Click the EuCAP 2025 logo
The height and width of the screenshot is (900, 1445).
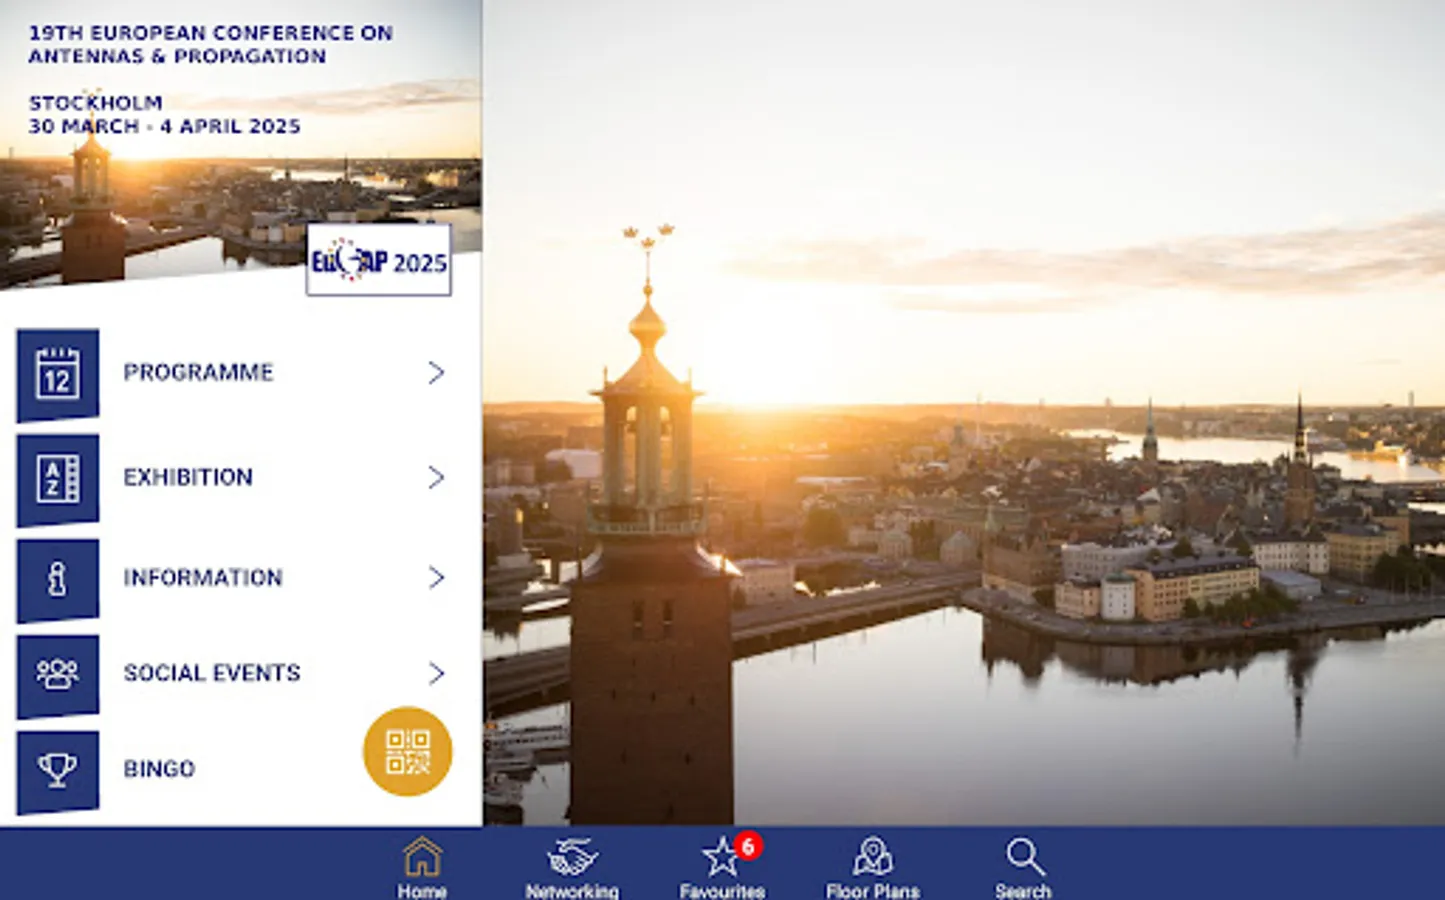[x=379, y=260]
